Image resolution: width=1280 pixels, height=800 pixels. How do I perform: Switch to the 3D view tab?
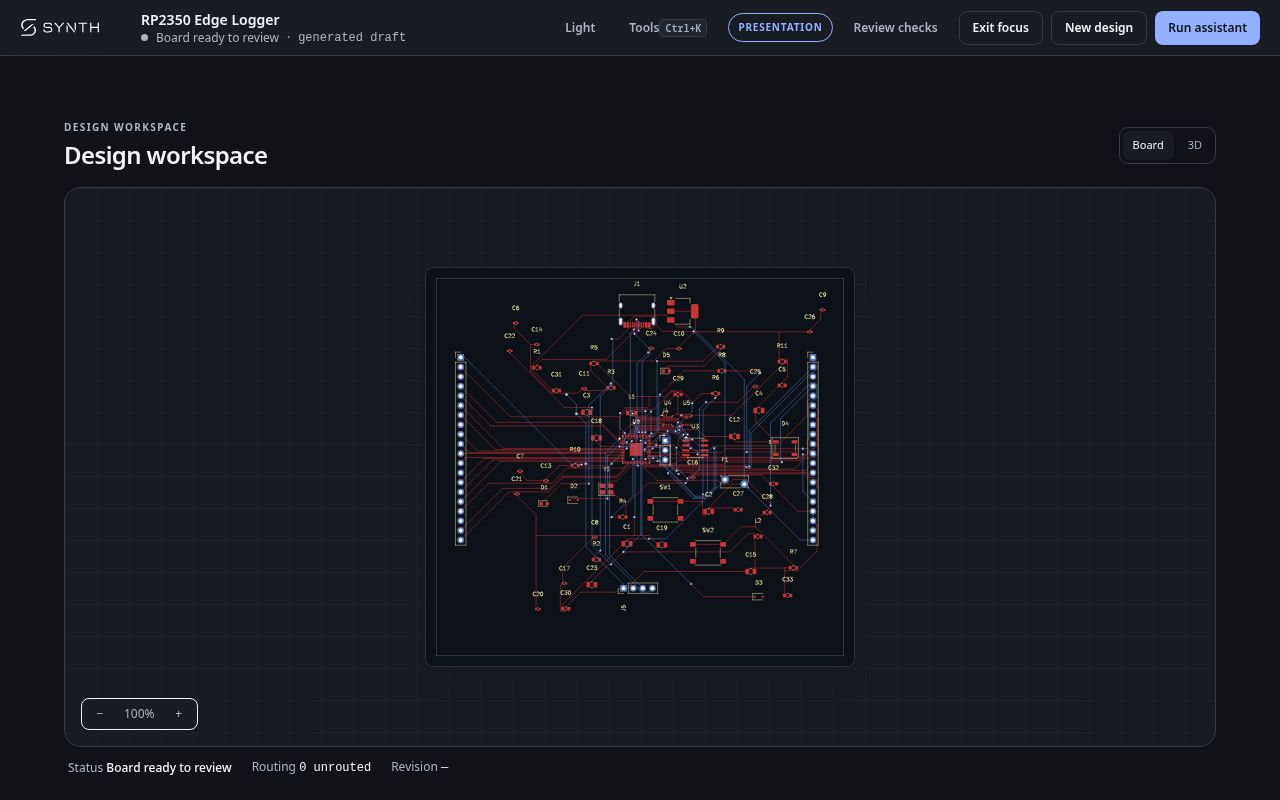tap(1194, 145)
